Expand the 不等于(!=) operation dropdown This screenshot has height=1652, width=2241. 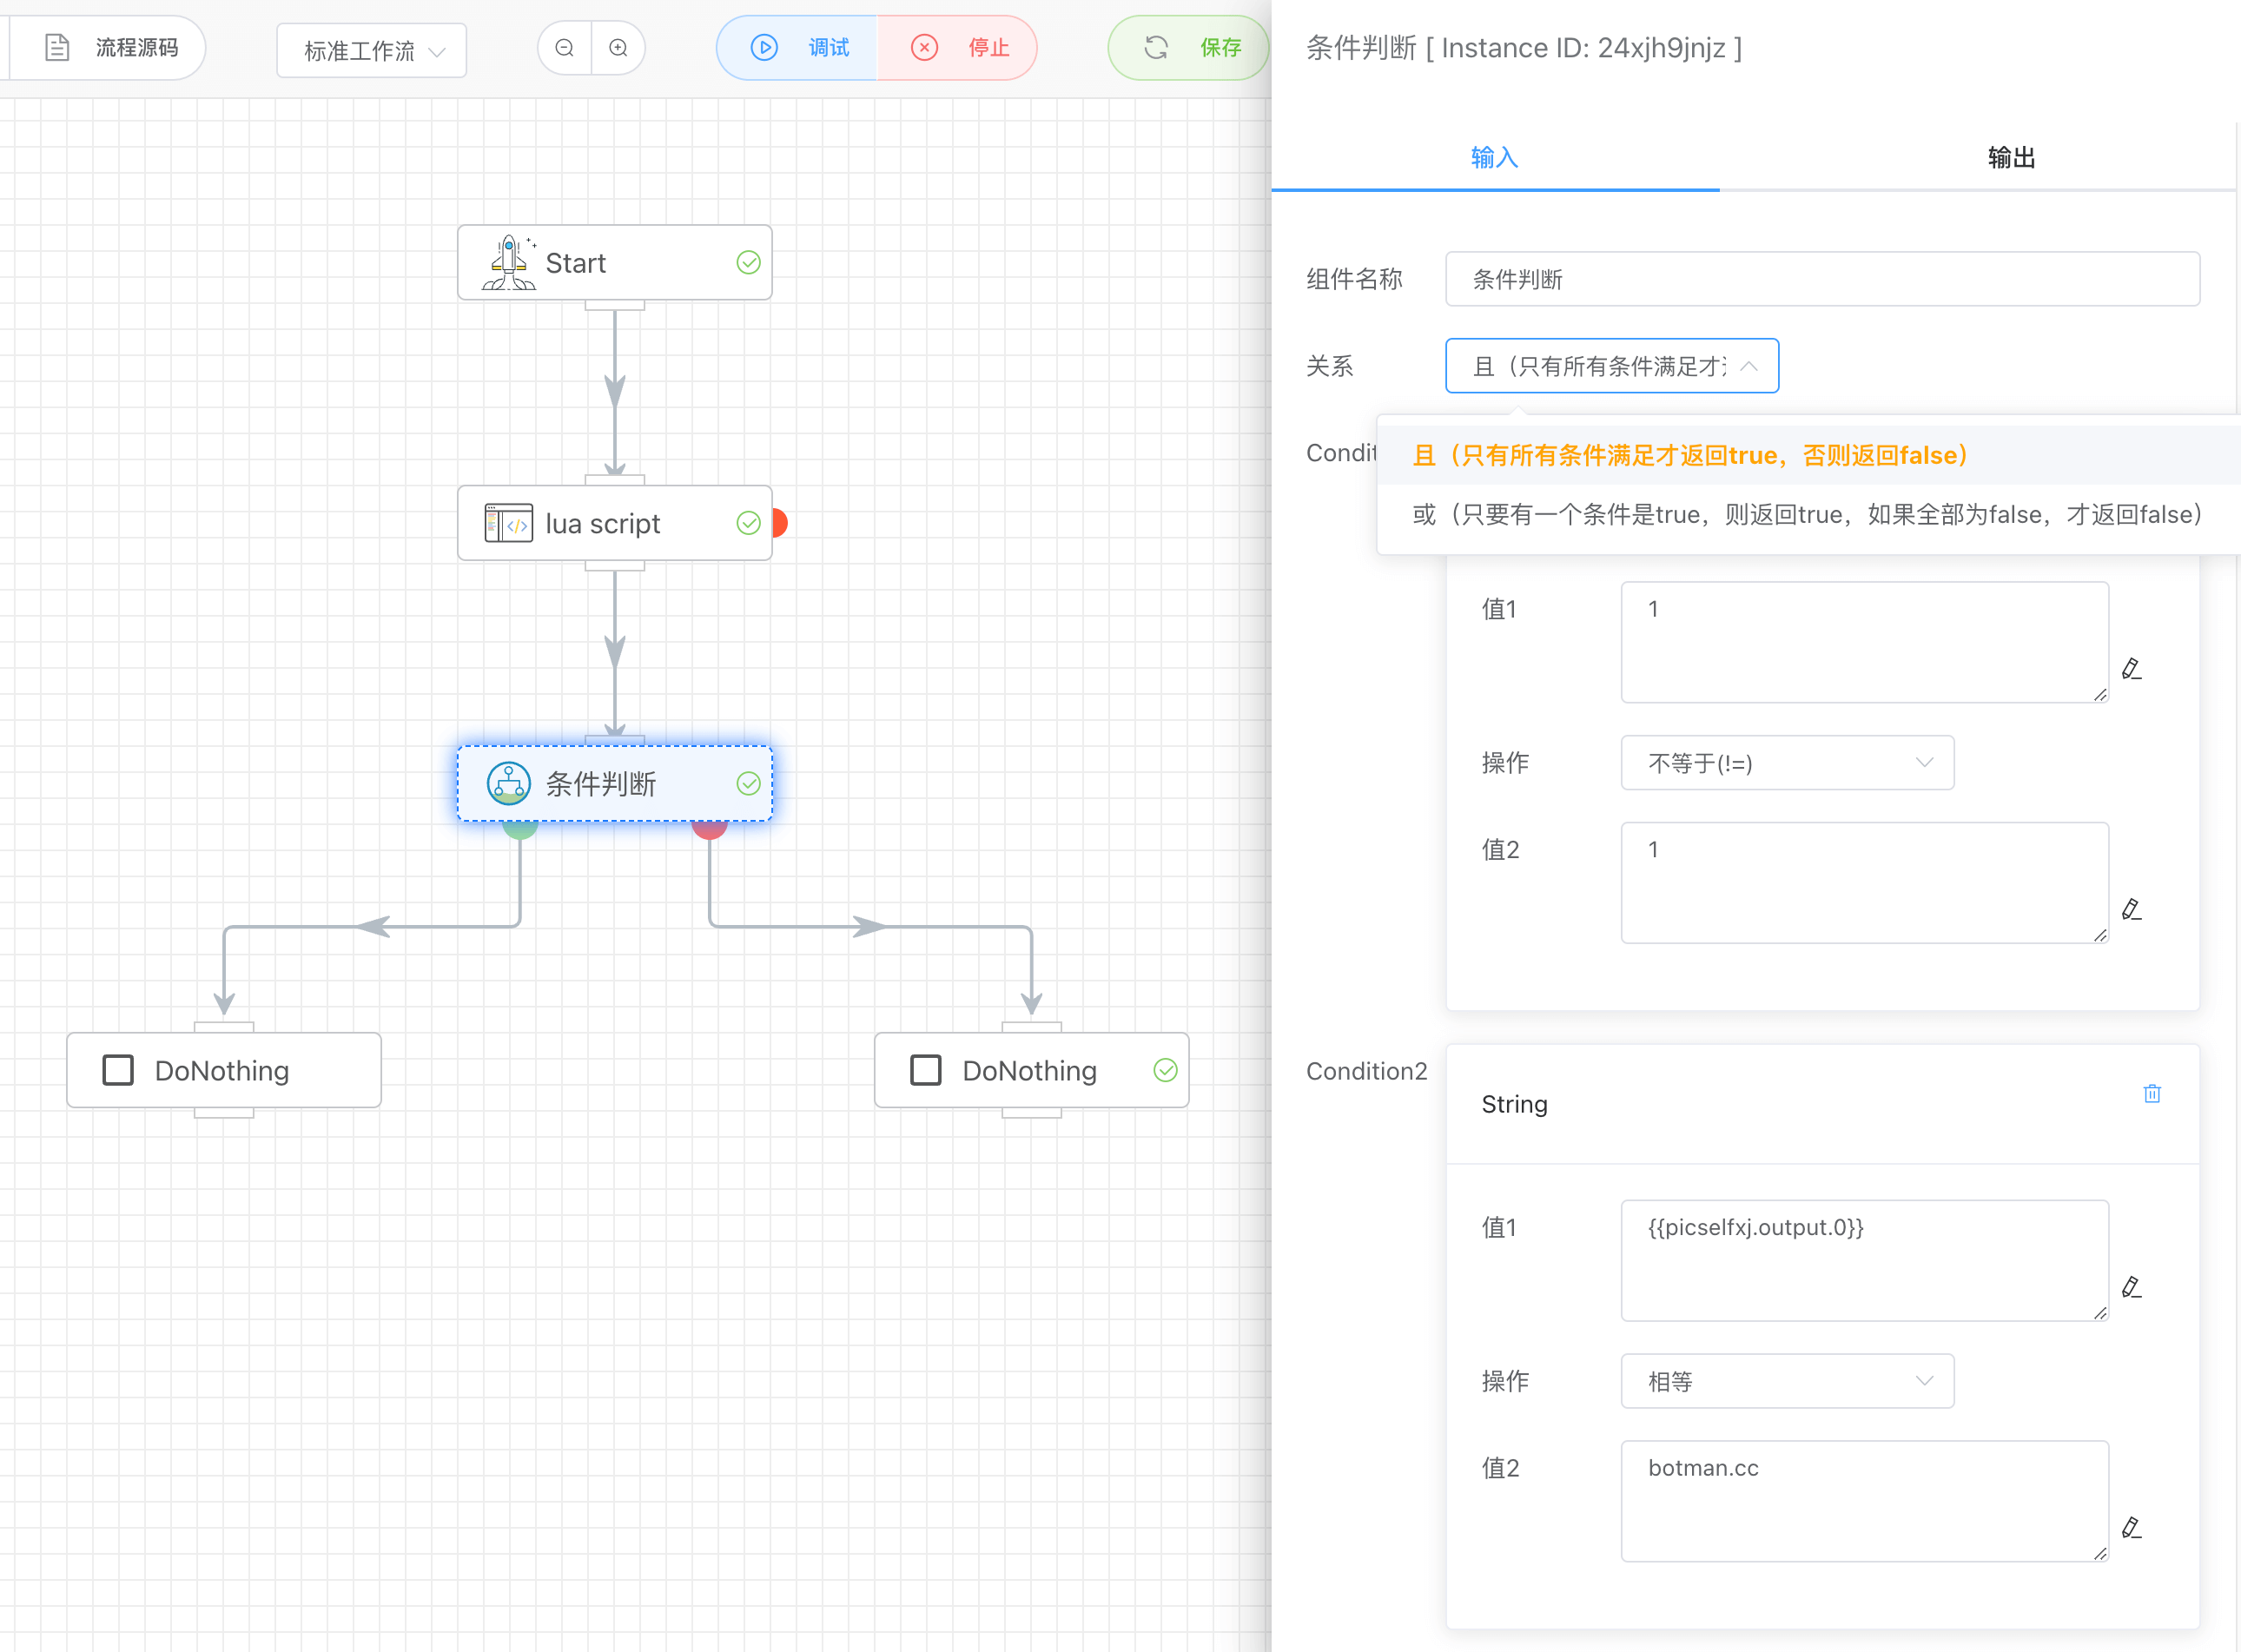click(1787, 763)
